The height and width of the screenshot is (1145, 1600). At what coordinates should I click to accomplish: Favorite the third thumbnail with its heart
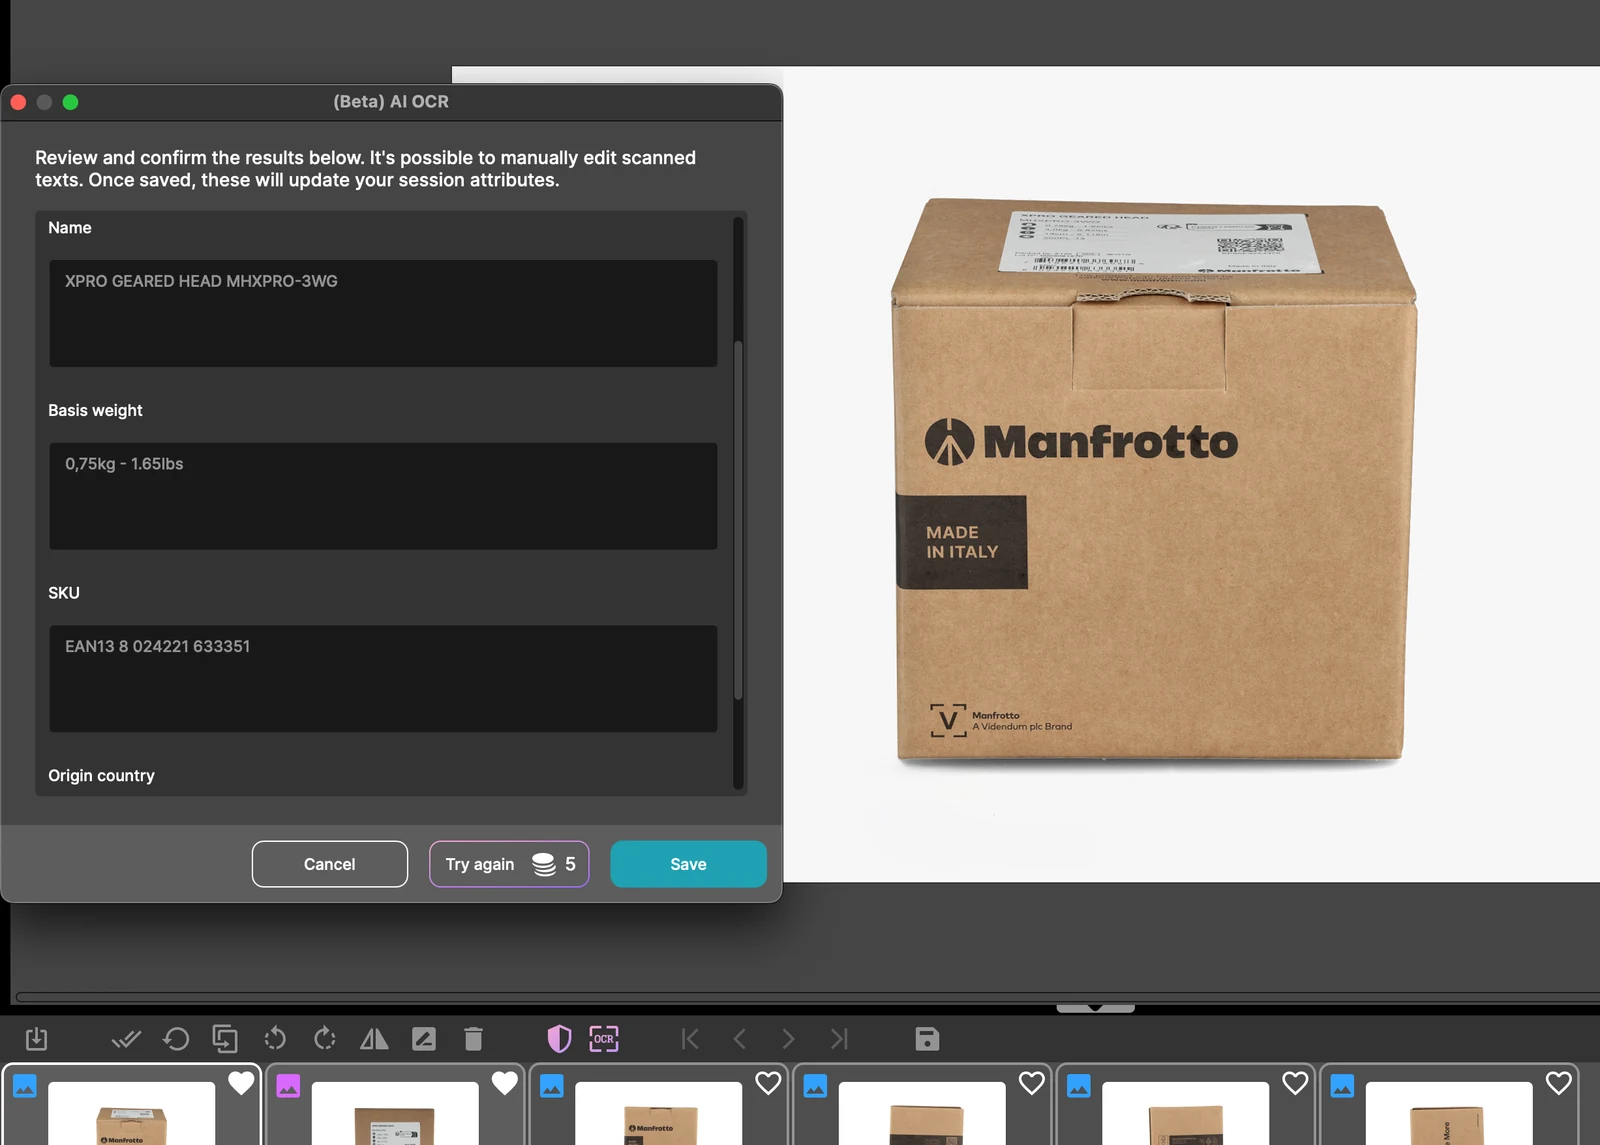[768, 1083]
